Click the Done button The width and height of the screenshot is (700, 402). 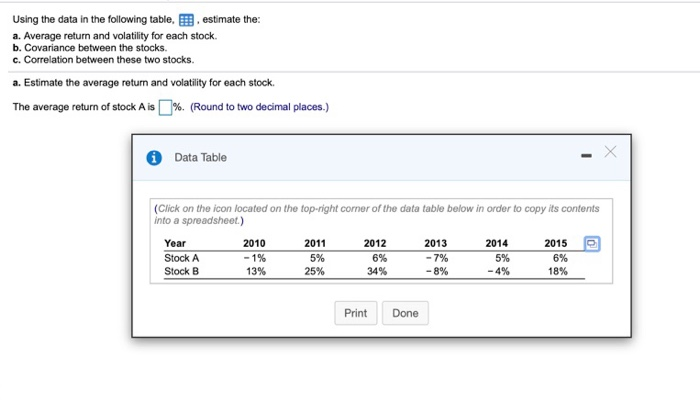[405, 313]
